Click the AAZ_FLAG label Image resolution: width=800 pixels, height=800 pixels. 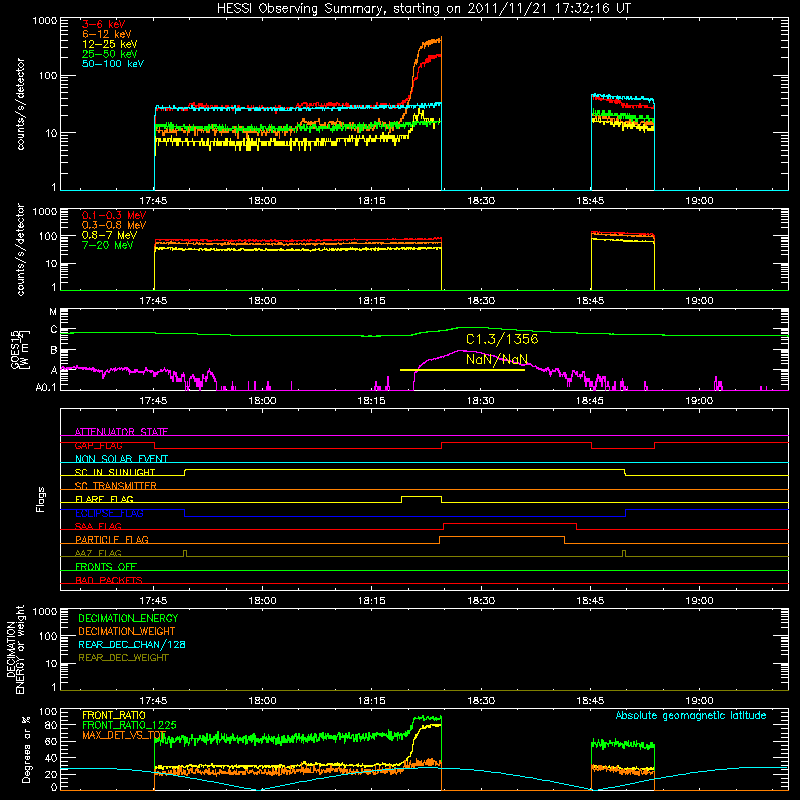98,553
